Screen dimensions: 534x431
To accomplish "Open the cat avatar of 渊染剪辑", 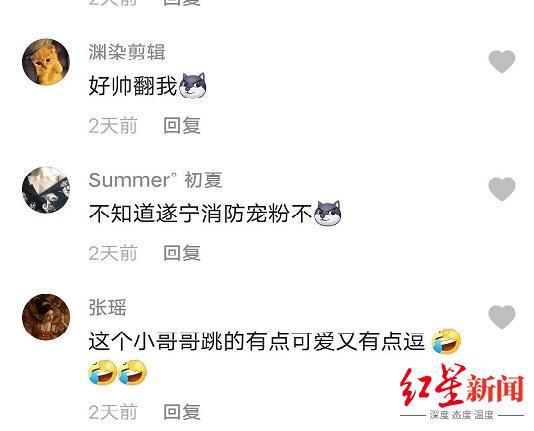I will 46,62.
